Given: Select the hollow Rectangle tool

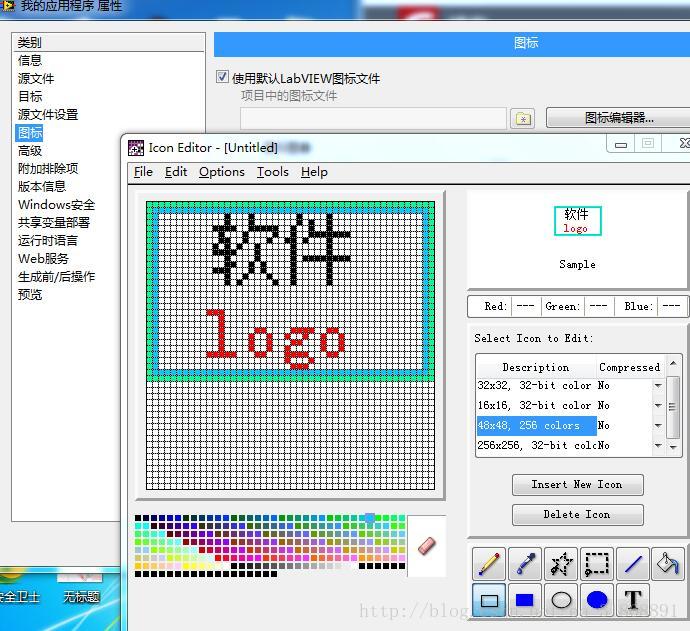Looking at the screenshot, I should pyautogui.click(x=489, y=599).
